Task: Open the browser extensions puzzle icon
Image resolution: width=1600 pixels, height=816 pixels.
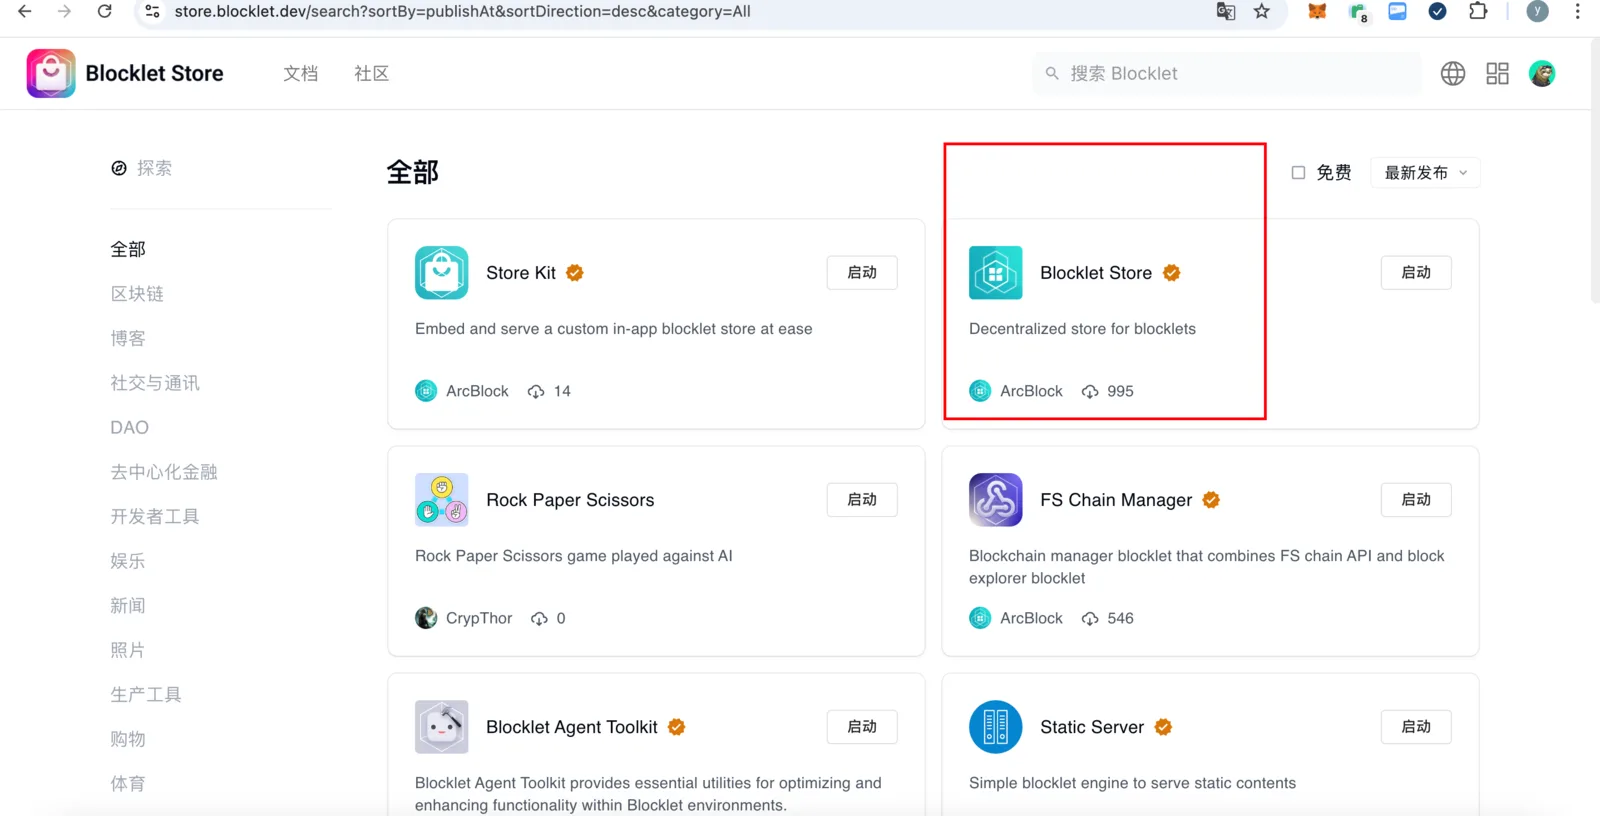Action: 1478,11
